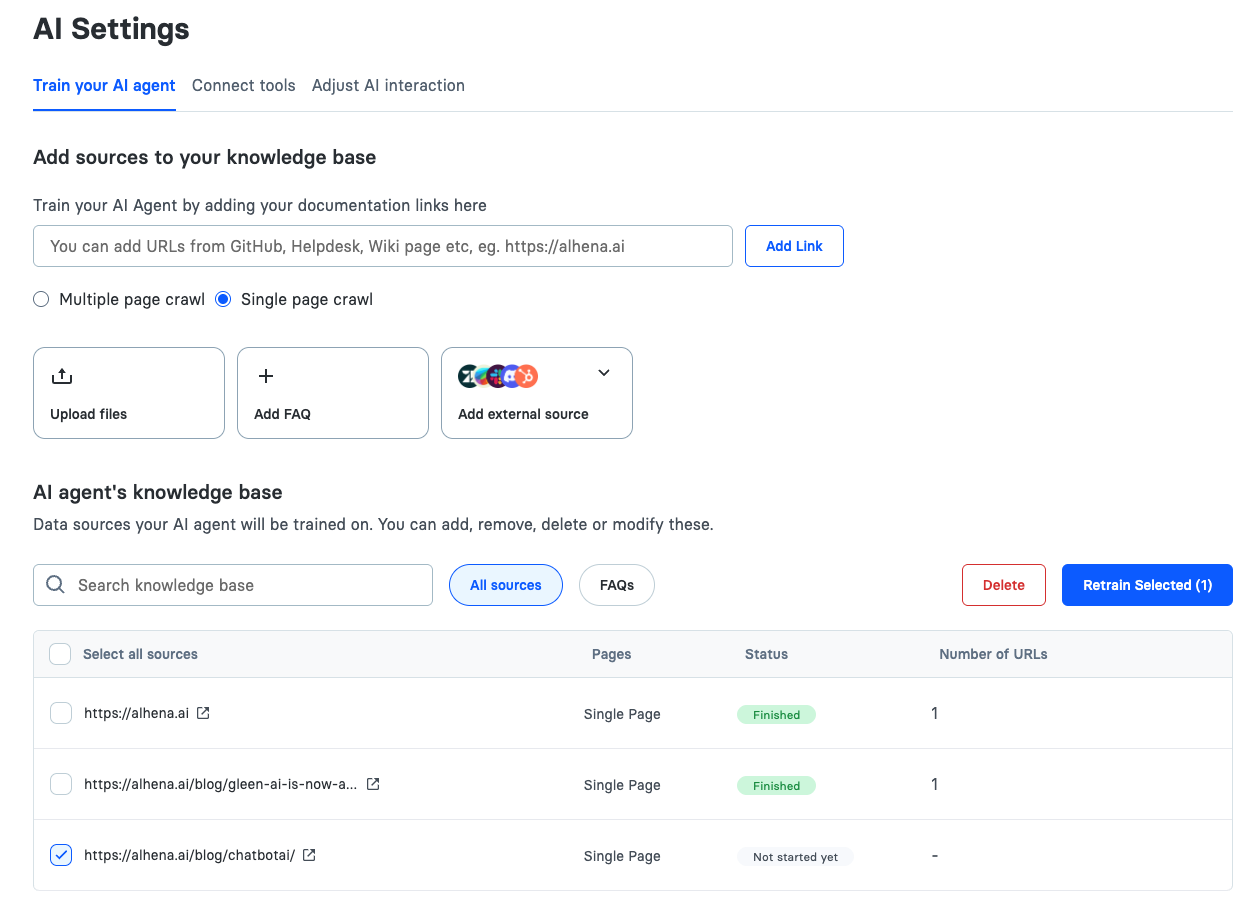Open the Adjust AI interaction tab
Screen dimensions: 1246x901
388,85
